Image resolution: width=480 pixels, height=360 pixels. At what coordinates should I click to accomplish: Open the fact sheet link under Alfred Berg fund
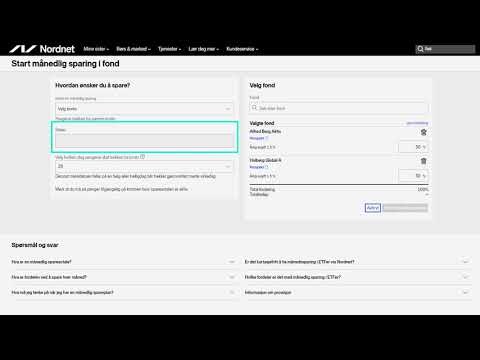click(259, 138)
